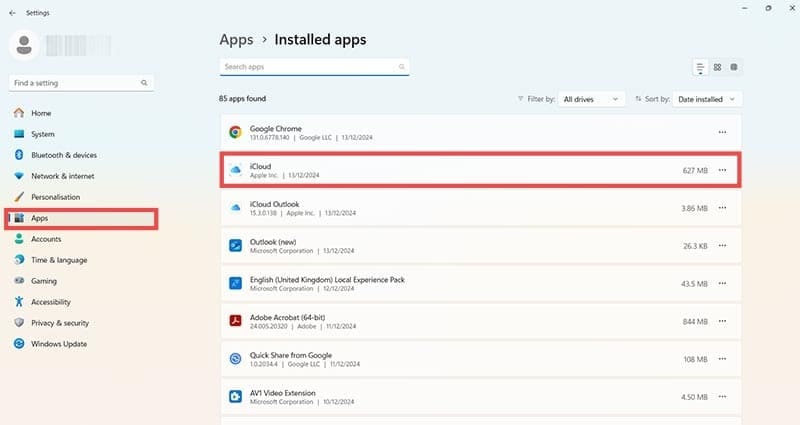Switch to list view layout
800x425 pixels.
700,67
